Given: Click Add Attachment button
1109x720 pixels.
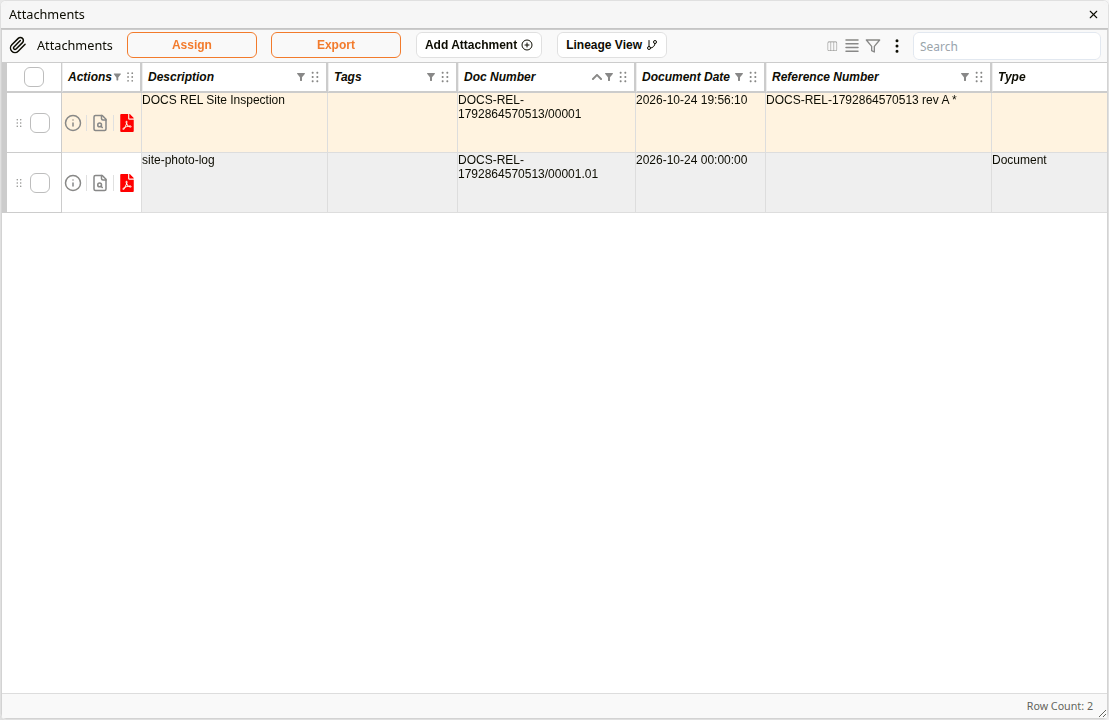Looking at the screenshot, I should [x=479, y=45].
